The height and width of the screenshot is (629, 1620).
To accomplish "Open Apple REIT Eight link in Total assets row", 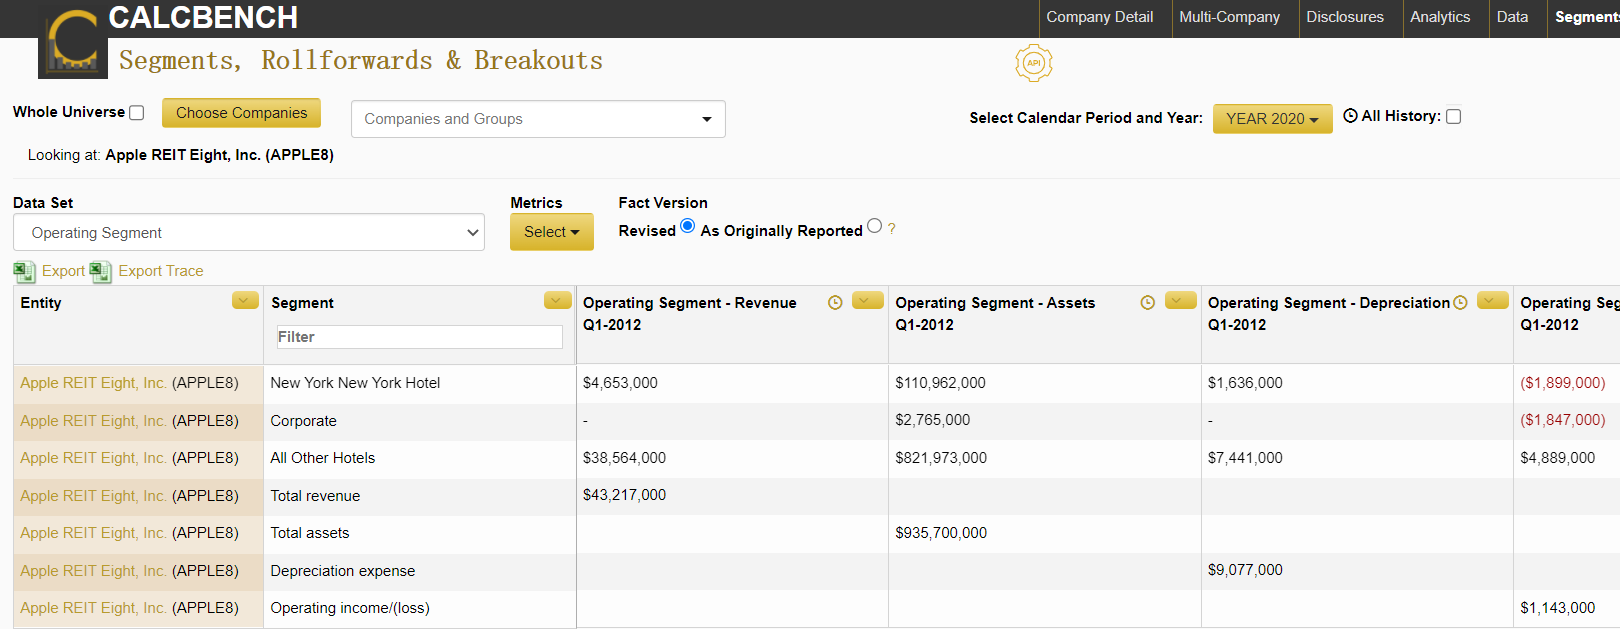I will [93, 533].
